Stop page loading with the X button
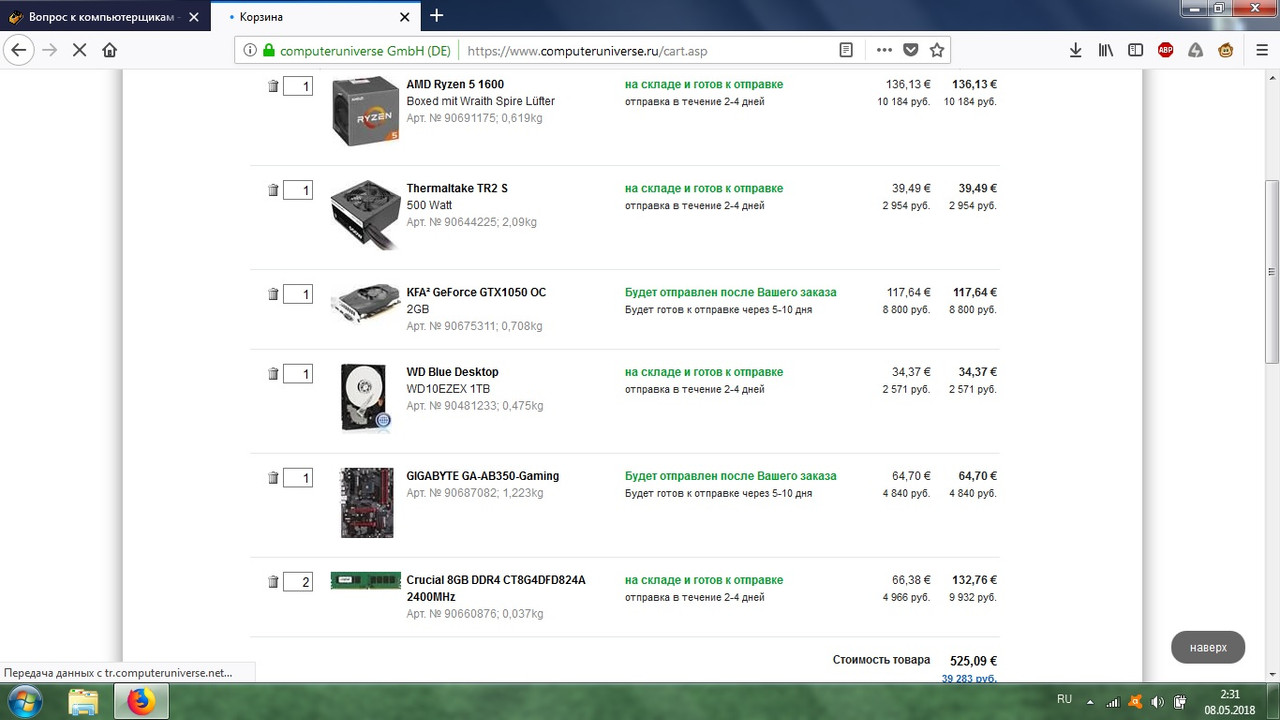The width and height of the screenshot is (1280, 720). click(x=80, y=50)
